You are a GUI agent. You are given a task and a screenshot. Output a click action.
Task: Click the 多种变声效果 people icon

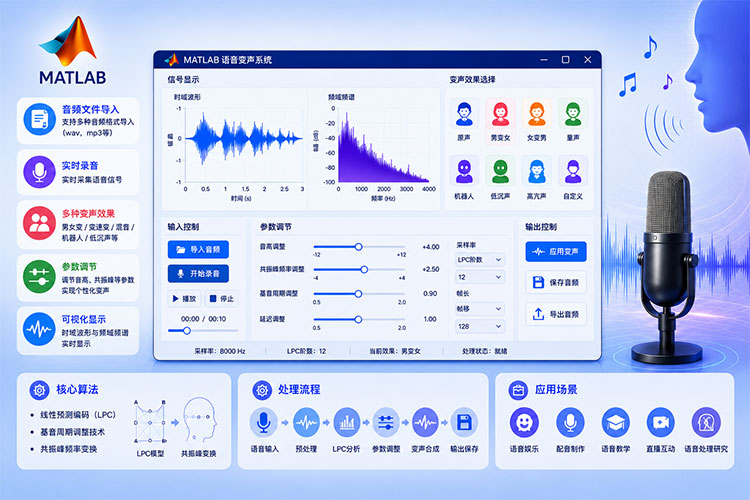click(39, 223)
